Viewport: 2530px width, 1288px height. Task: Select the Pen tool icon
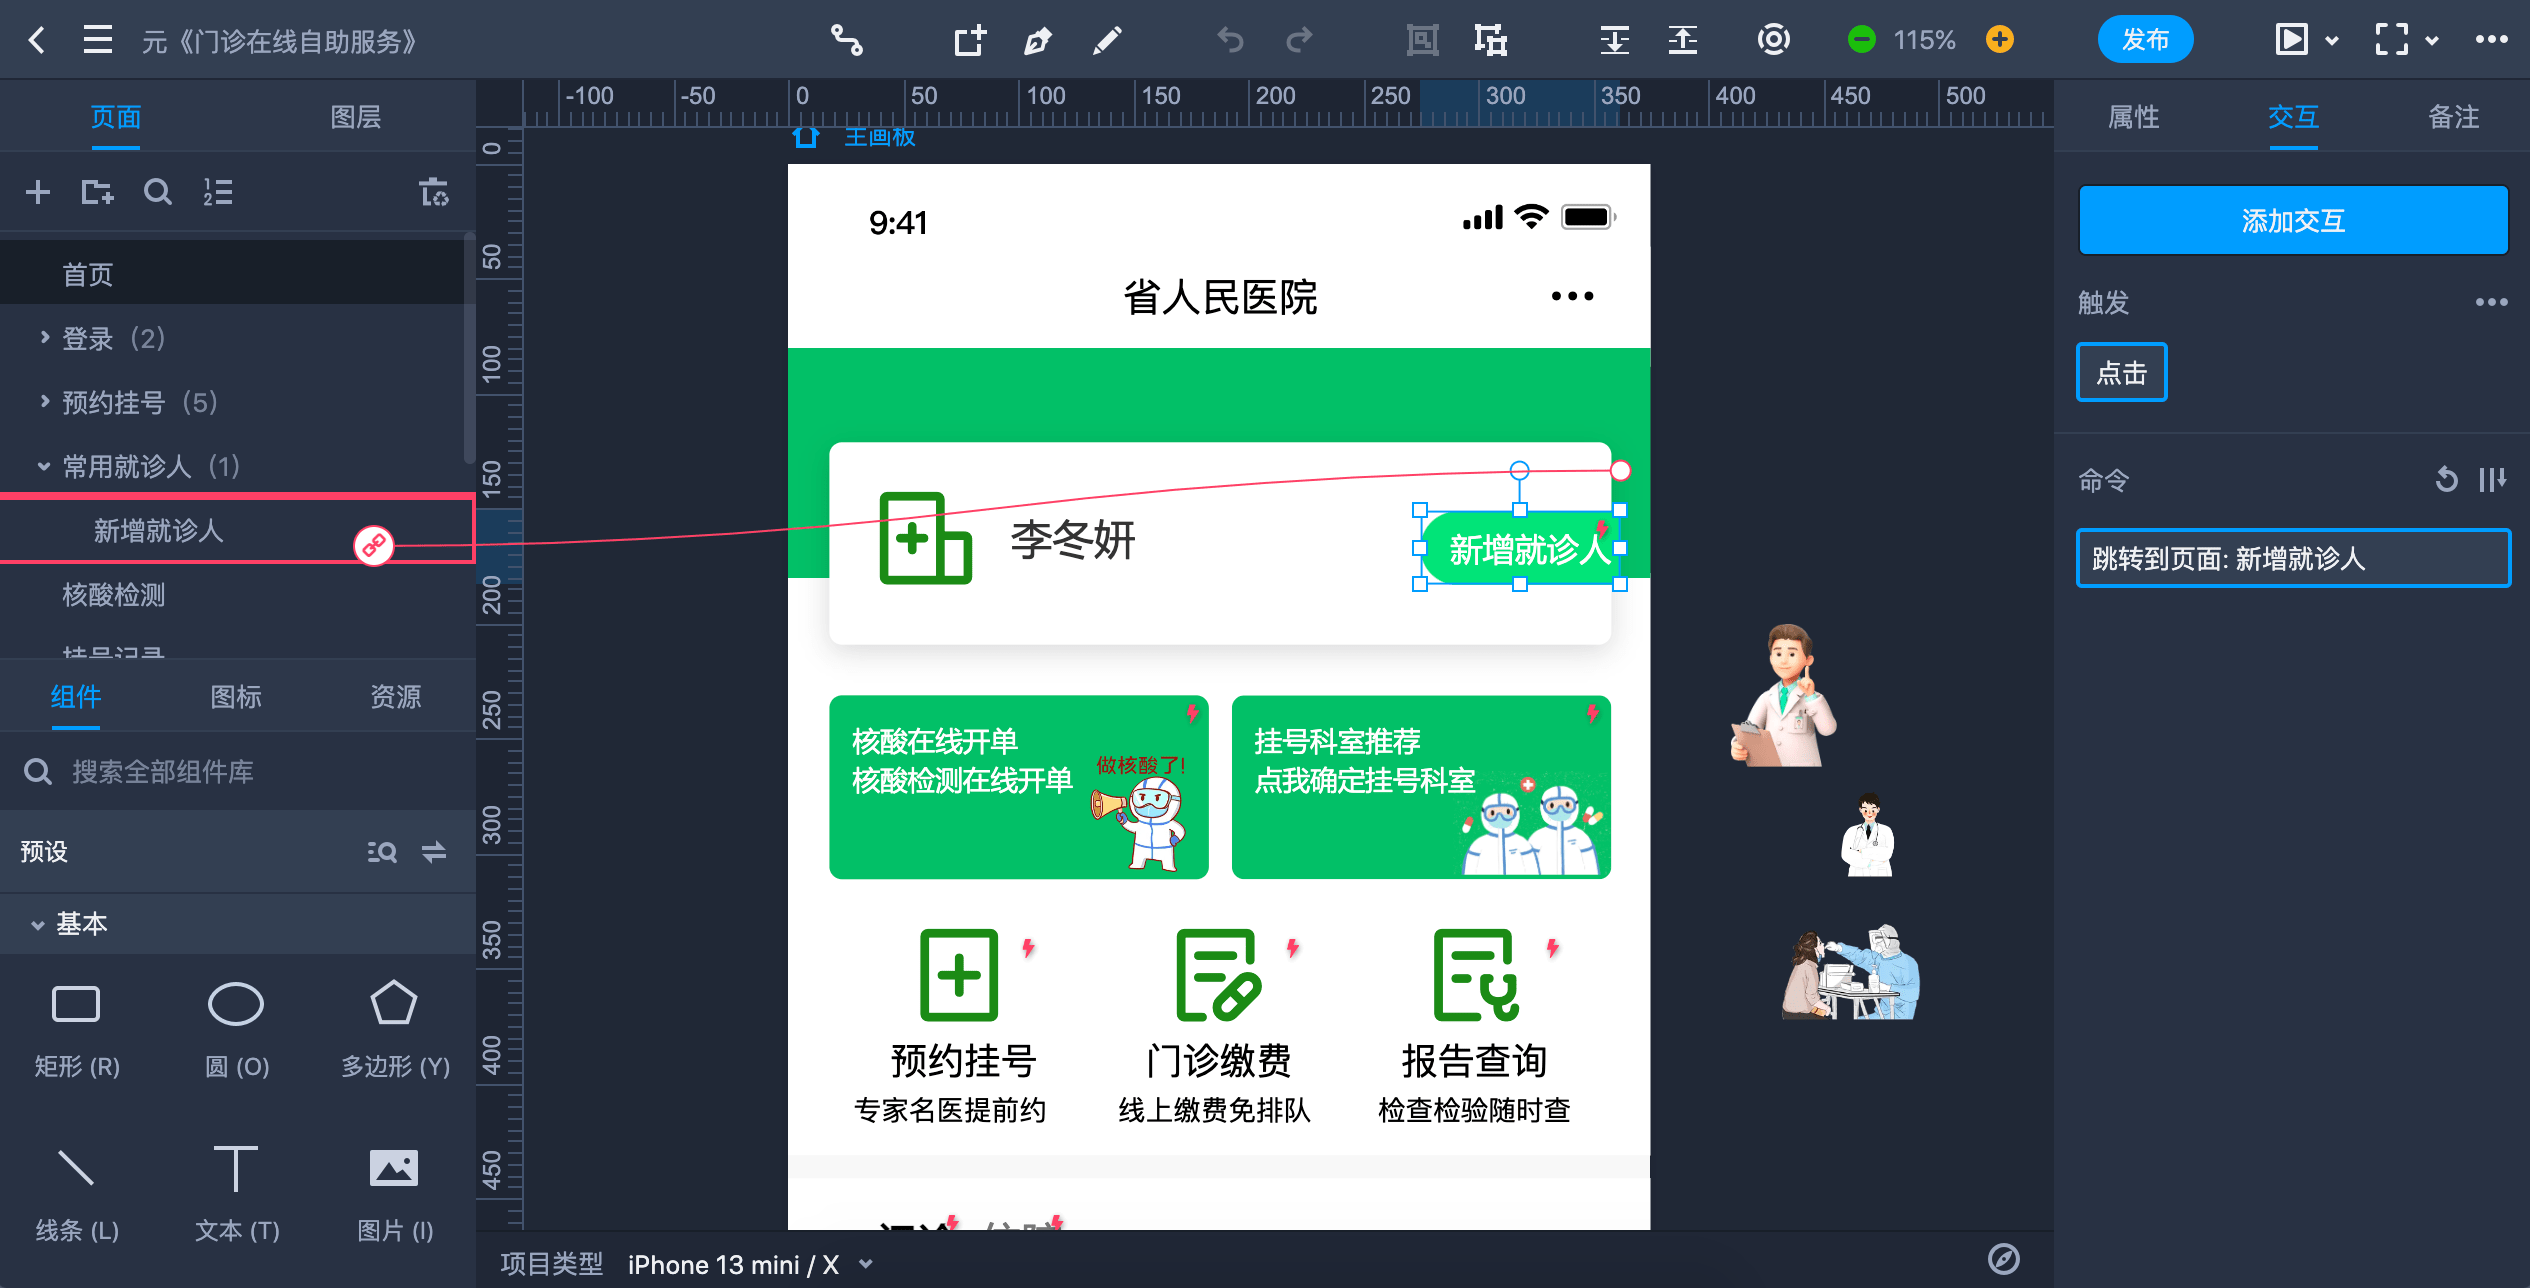pyautogui.click(x=1038, y=40)
